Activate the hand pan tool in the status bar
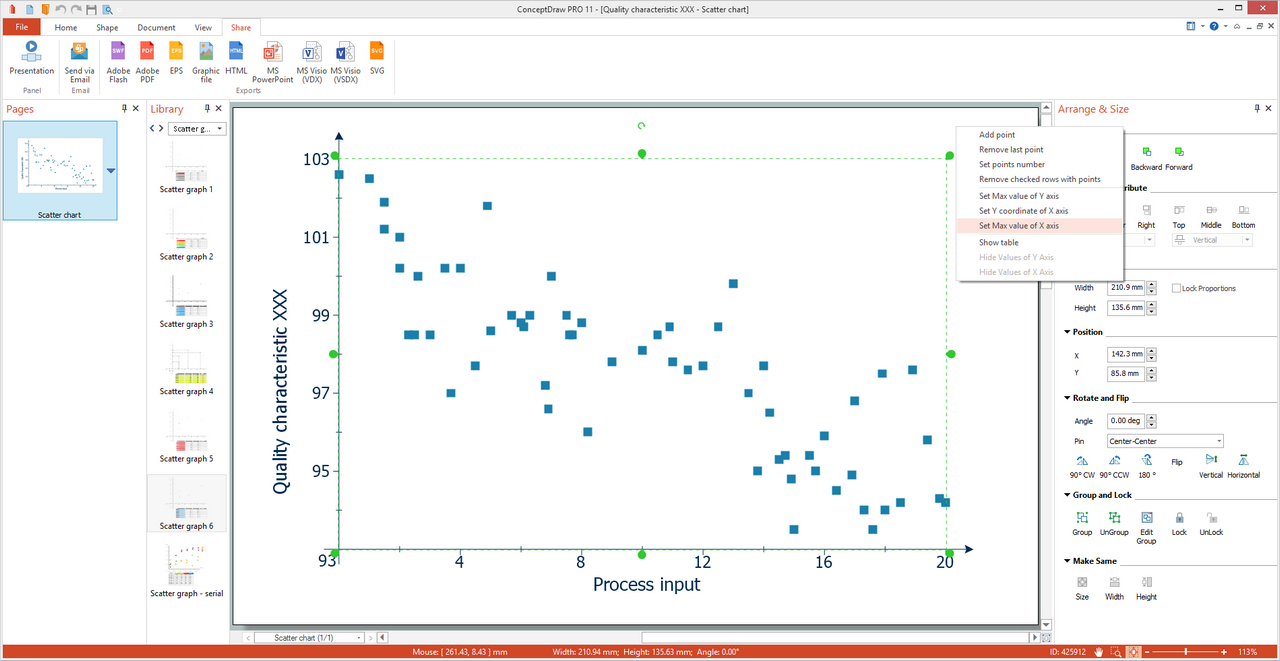Viewport: 1280px width, 661px height. [1099, 652]
